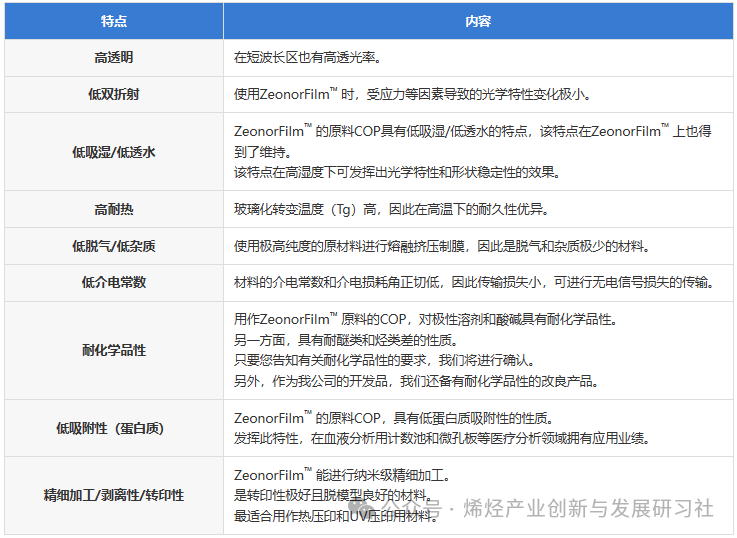Screen dimensions: 737x538
Task: Click the line 对极性溶剂和酸碱具有耐化学品性
Action: pos(425,319)
